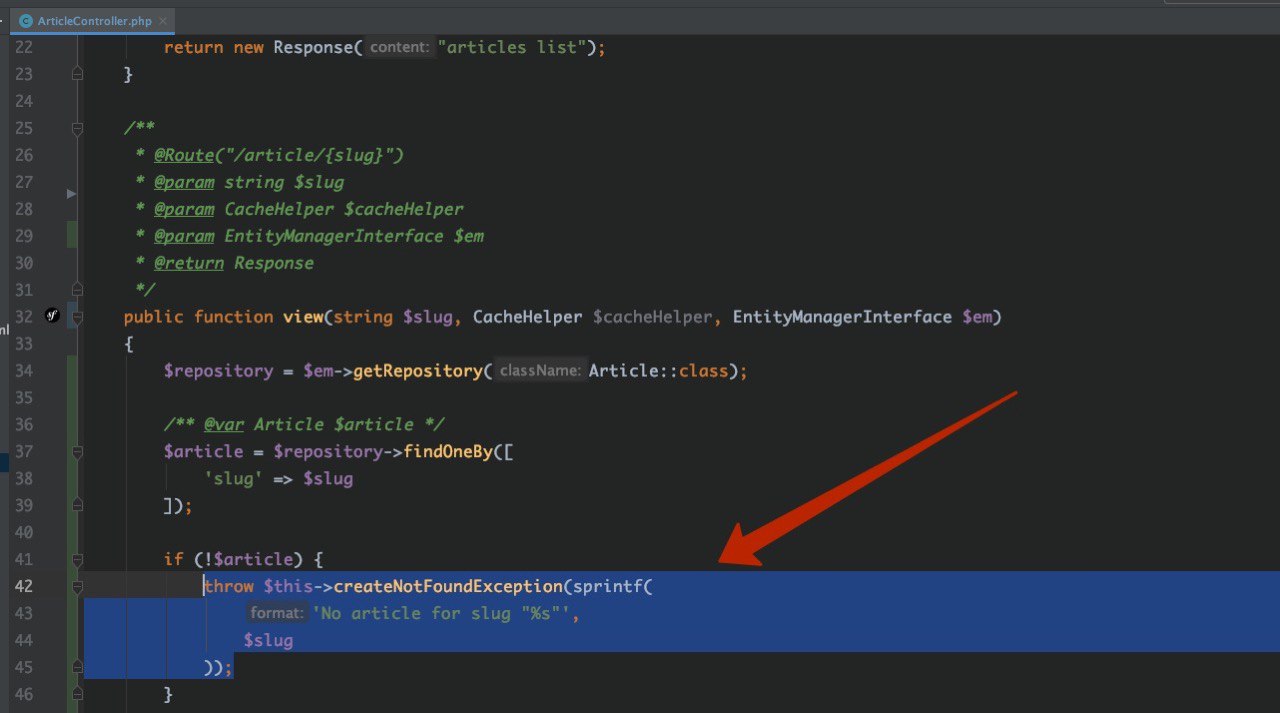Click 'EntityManagerInterface' type in the view signature
Viewport: 1280px width, 713px height.
pyautogui.click(x=842, y=317)
